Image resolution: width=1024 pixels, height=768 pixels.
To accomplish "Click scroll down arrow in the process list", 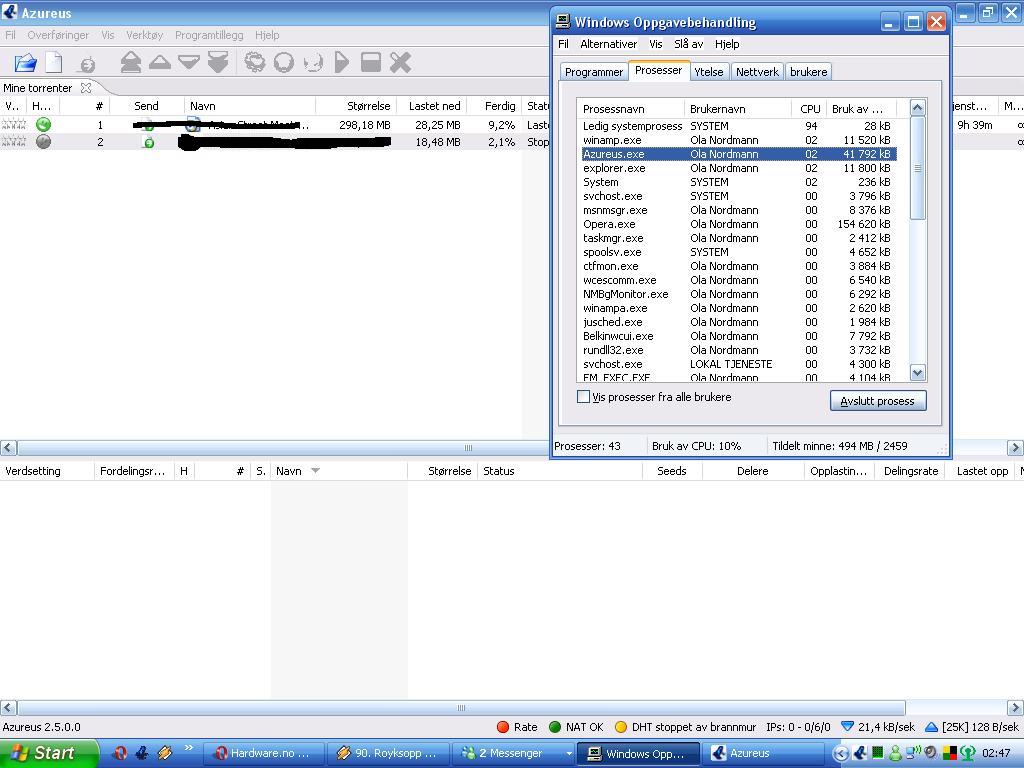I will tap(918, 372).
